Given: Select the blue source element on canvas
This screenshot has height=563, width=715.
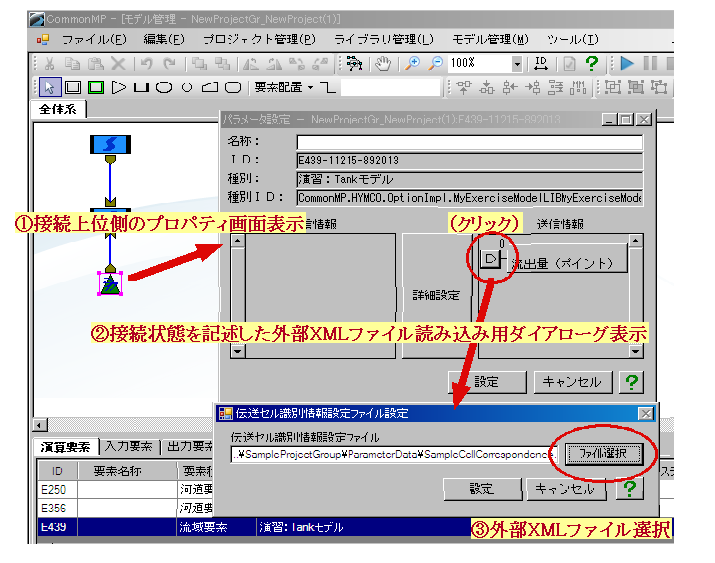Looking at the screenshot, I should (108, 145).
